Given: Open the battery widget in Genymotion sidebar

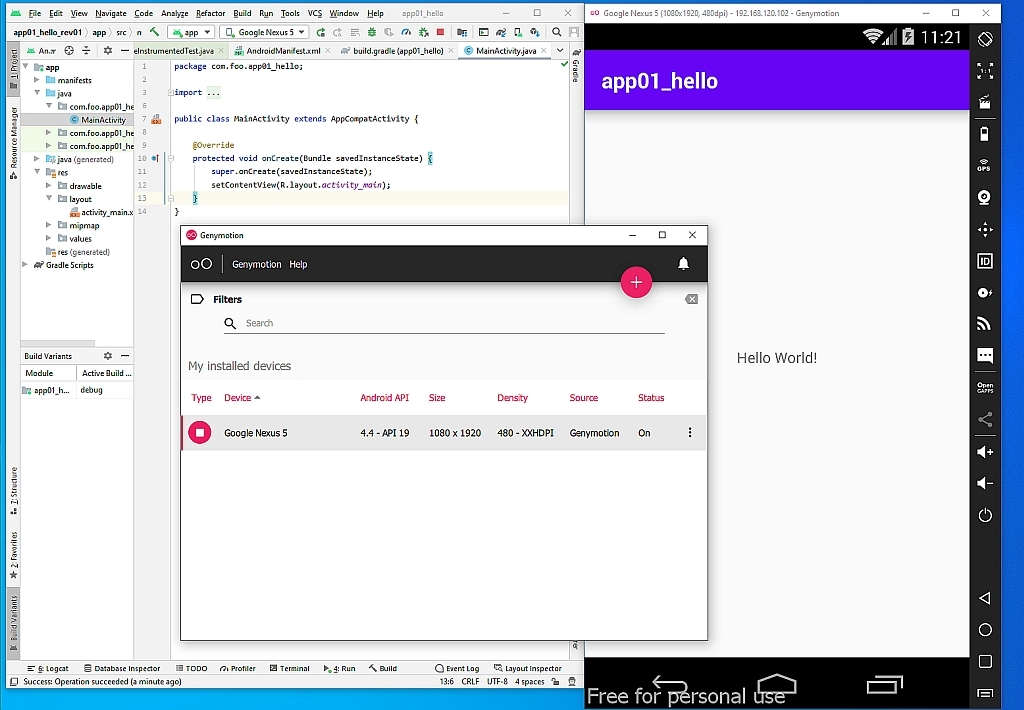Looking at the screenshot, I should (x=985, y=134).
